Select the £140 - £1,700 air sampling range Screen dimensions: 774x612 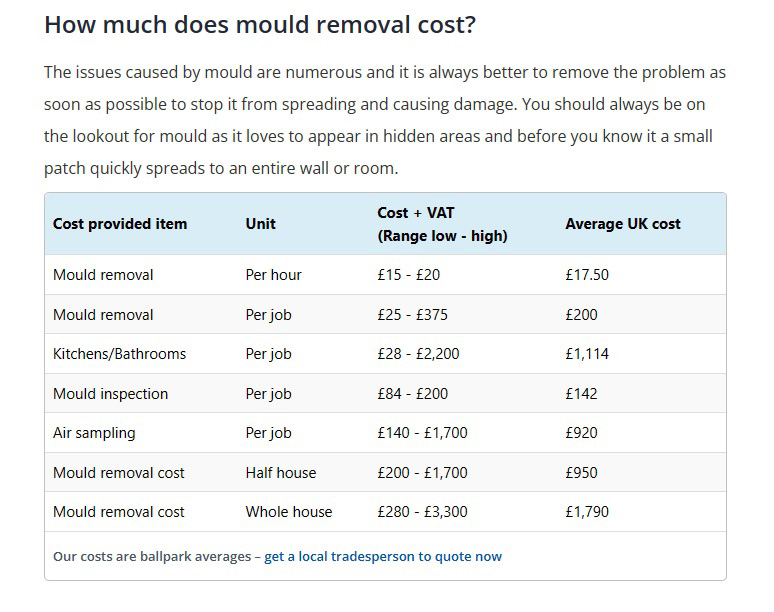pyautogui.click(x=422, y=433)
